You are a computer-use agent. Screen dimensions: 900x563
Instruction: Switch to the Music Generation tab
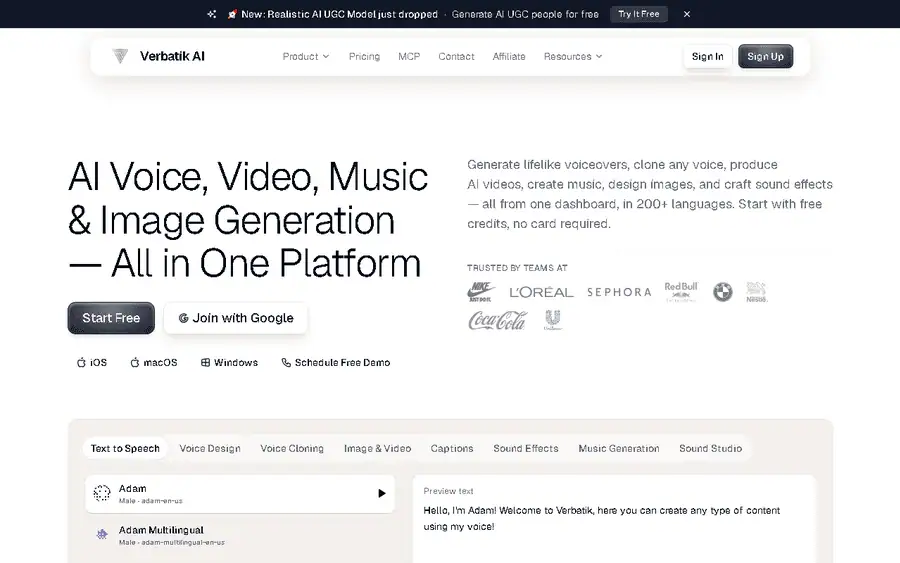619,448
